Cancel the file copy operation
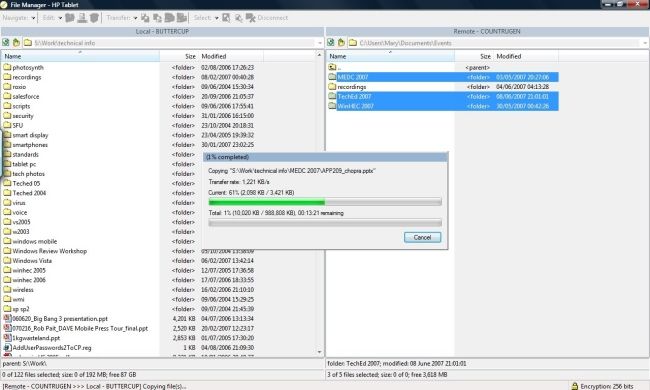 pos(422,237)
